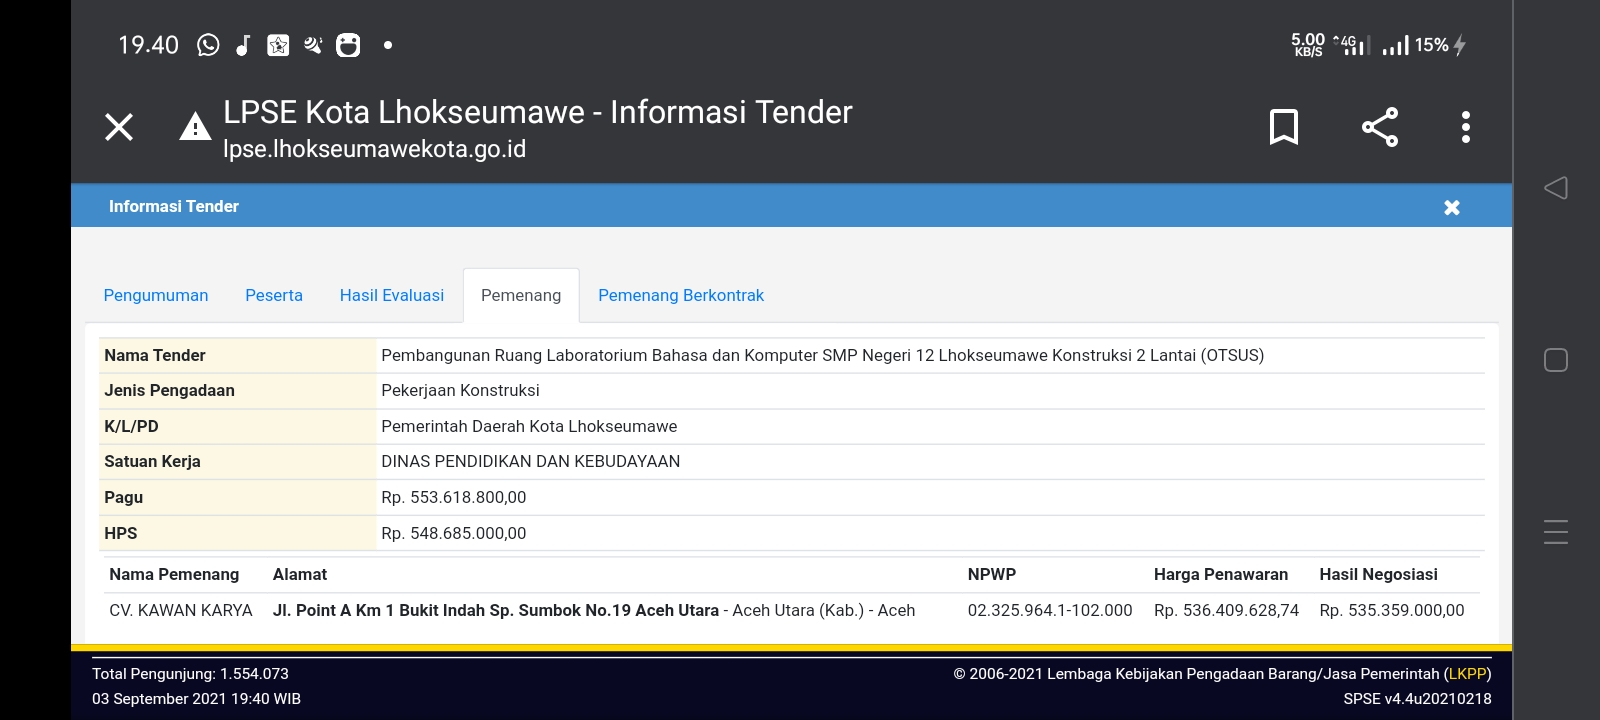Switch to the Pengumuman tab
This screenshot has height=720, width=1600.
156,295
